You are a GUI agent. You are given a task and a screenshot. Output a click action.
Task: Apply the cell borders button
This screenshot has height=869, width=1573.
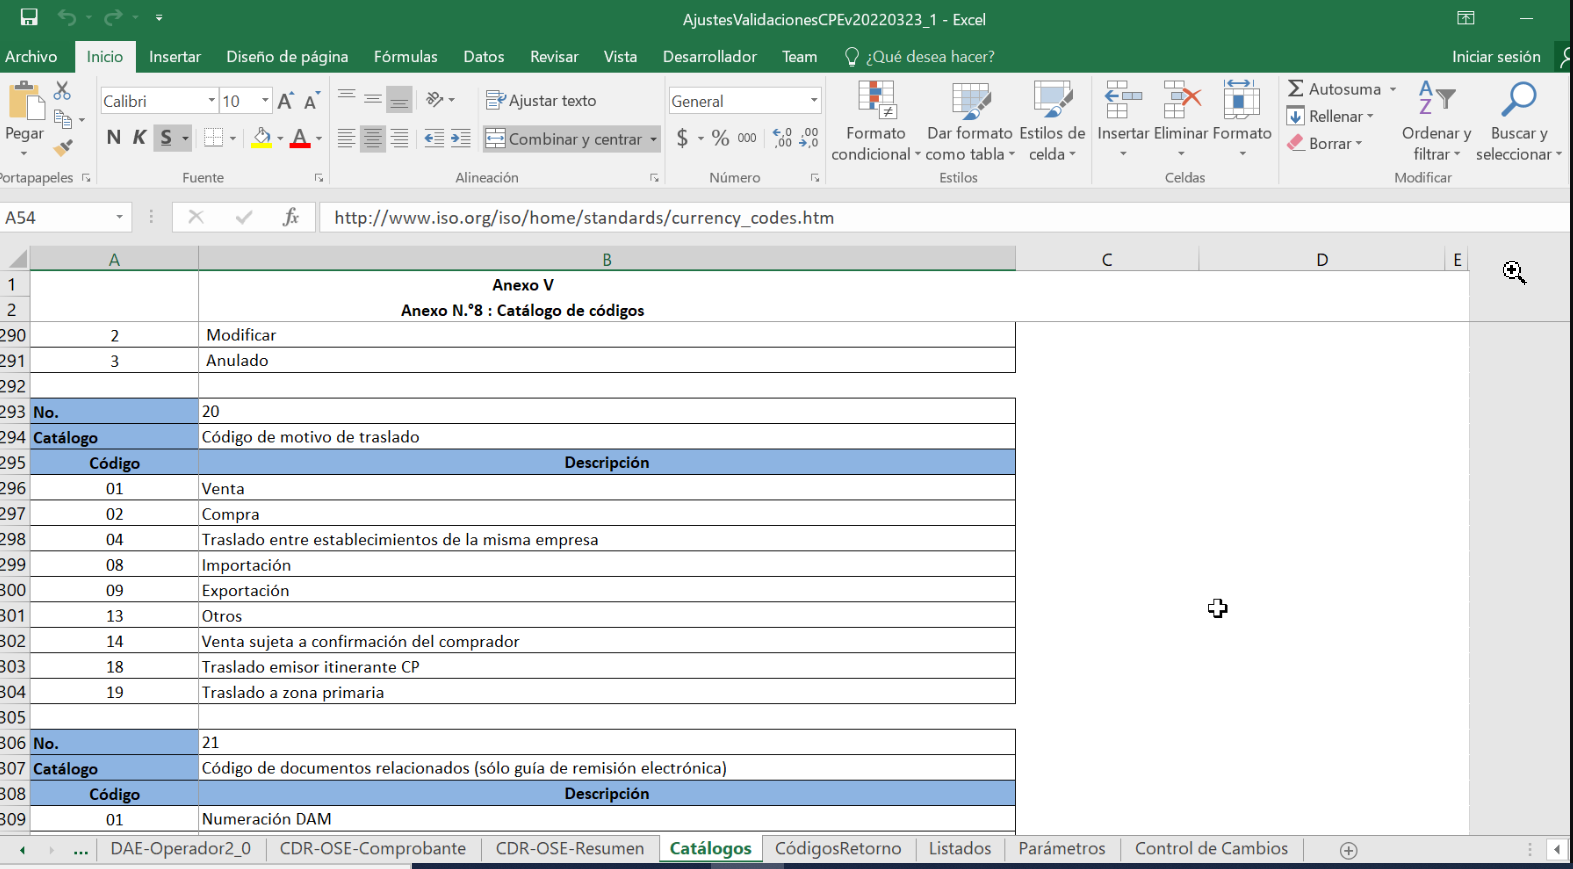213,138
